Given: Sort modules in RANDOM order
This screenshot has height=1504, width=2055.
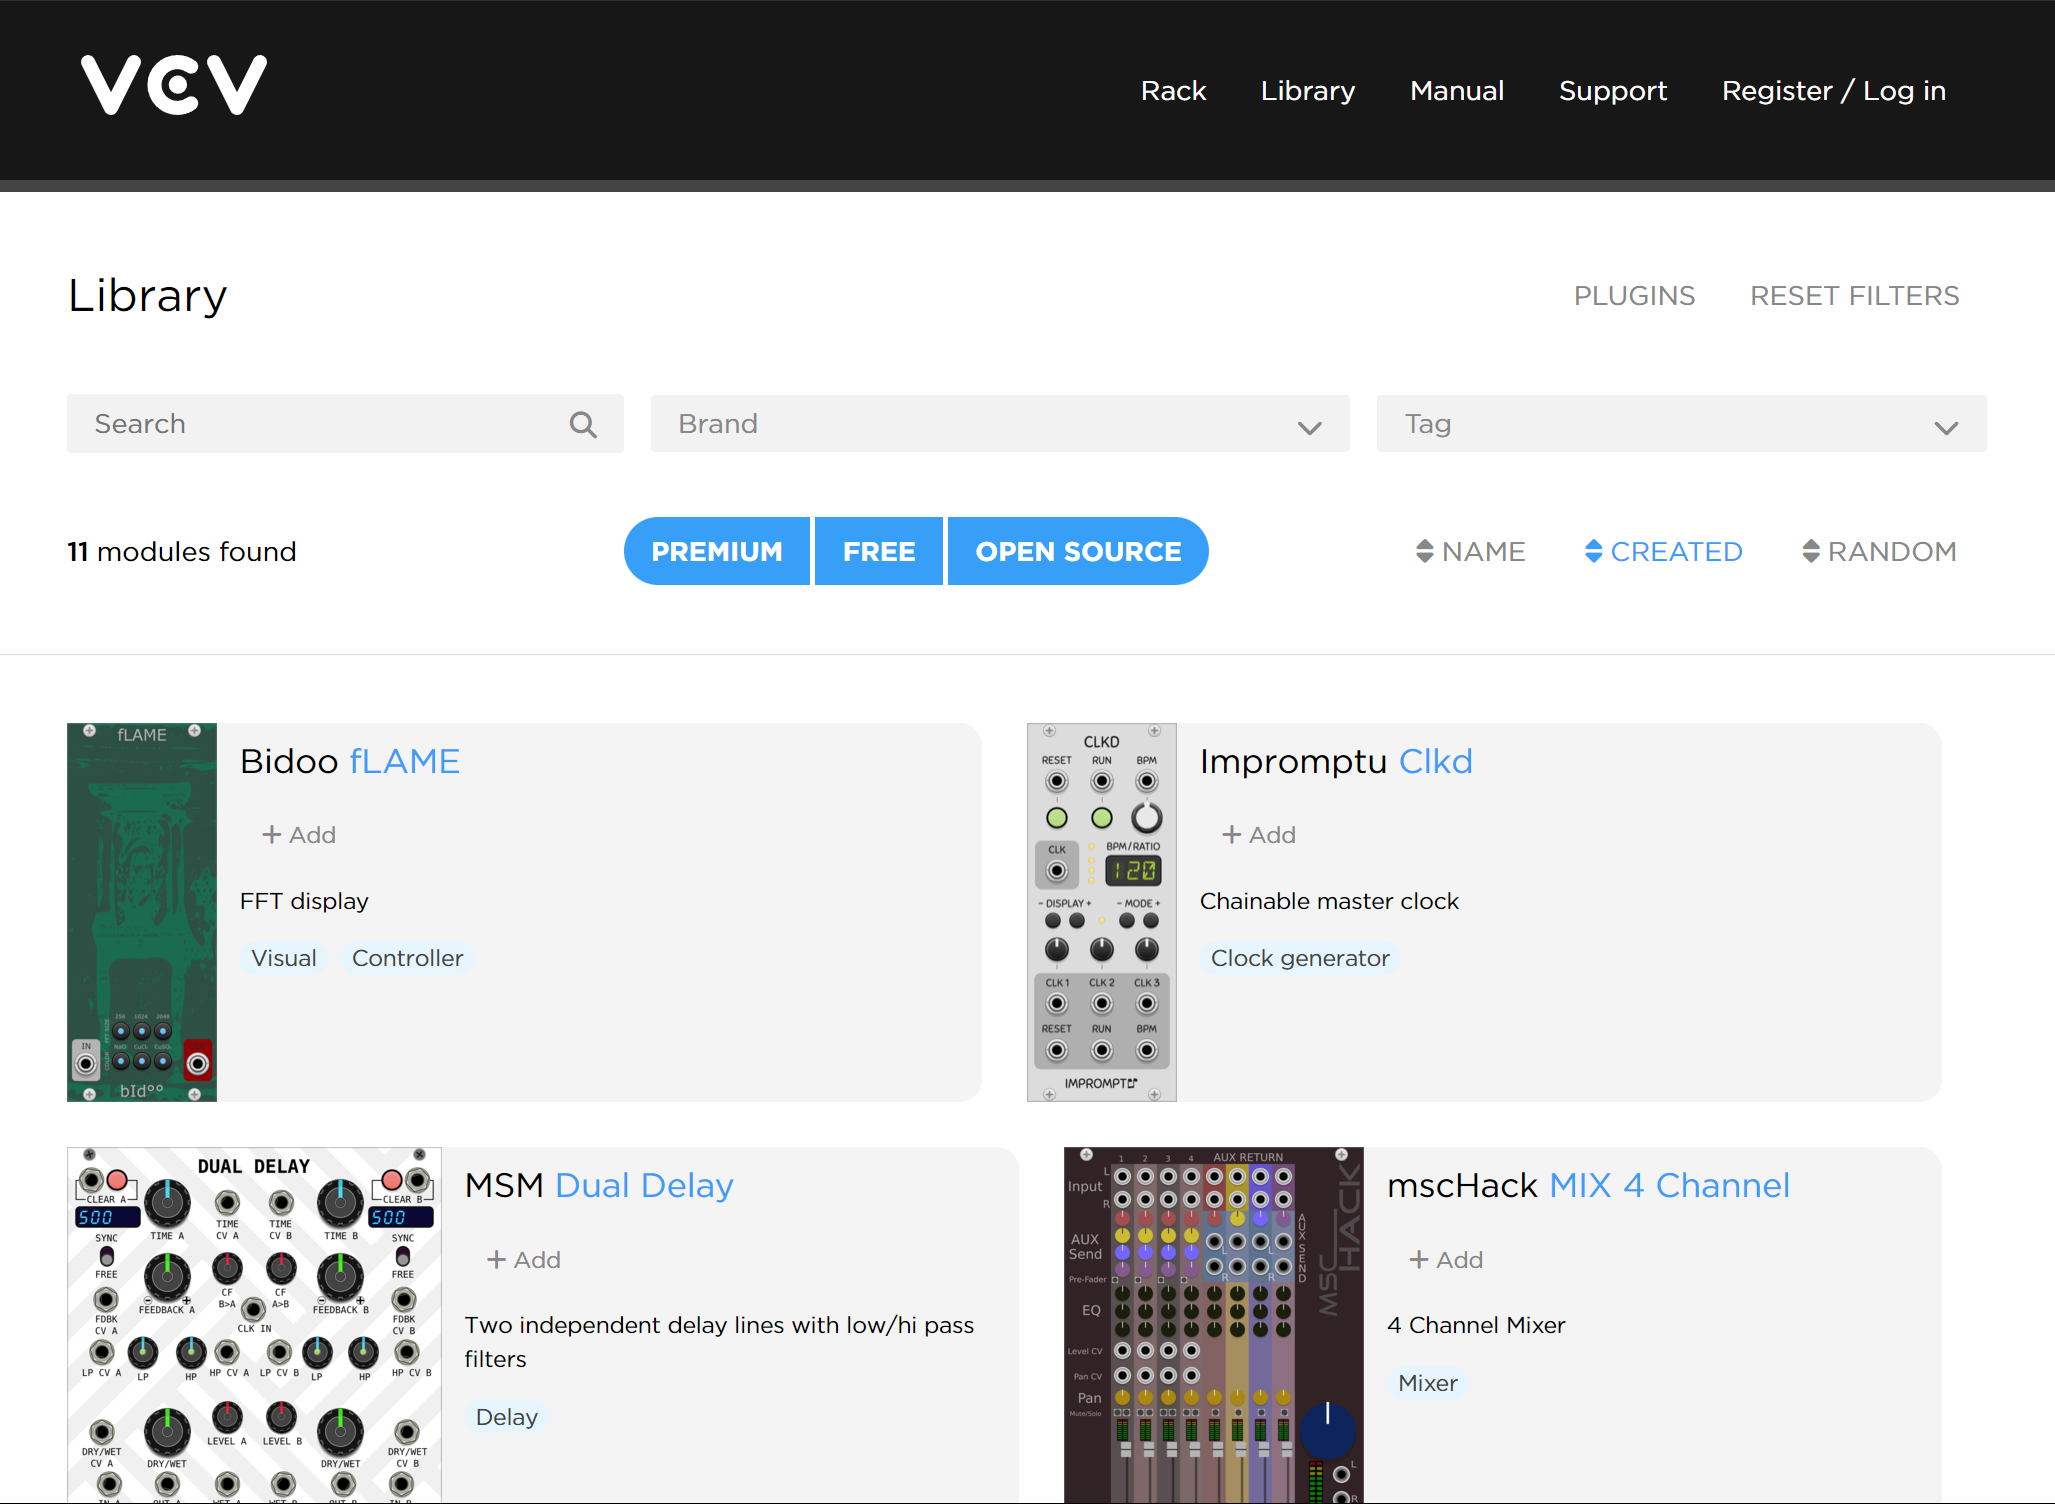Looking at the screenshot, I should 1879,551.
